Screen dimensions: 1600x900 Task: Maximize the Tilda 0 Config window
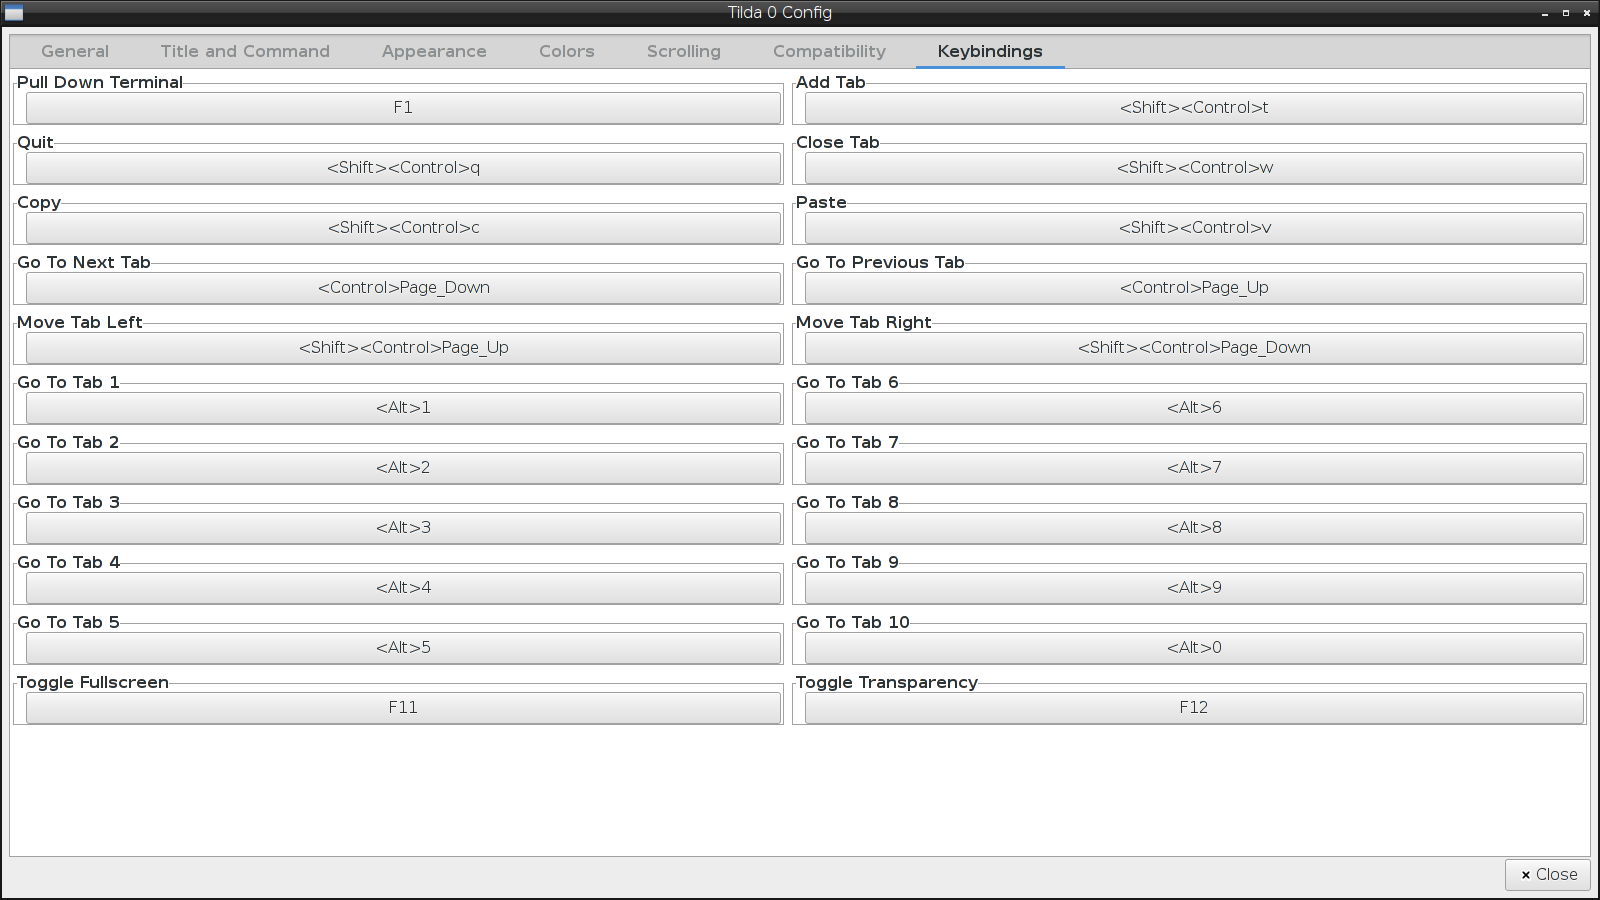(x=1566, y=13)
